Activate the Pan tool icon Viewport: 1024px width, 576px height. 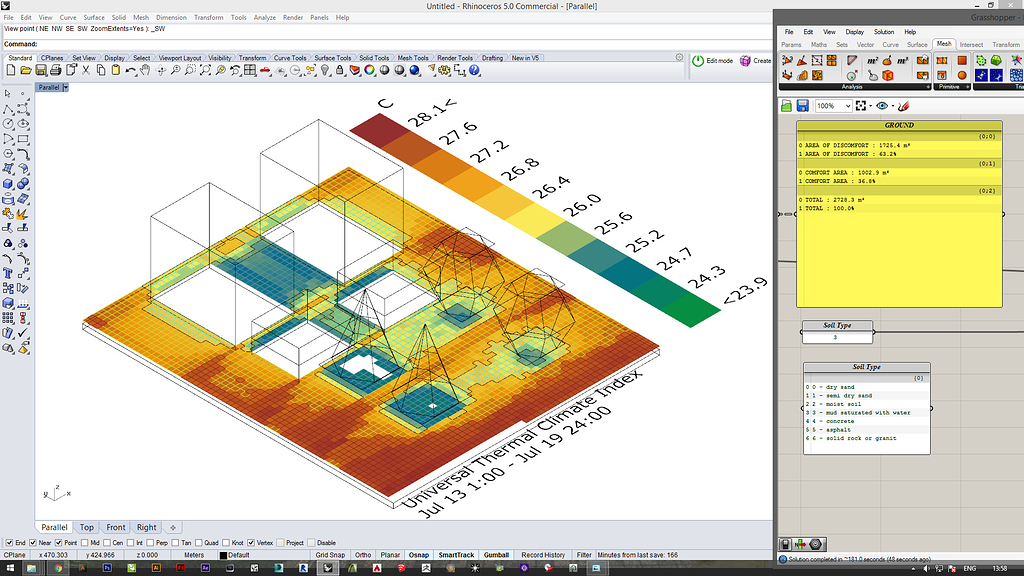tap(143, 70)
